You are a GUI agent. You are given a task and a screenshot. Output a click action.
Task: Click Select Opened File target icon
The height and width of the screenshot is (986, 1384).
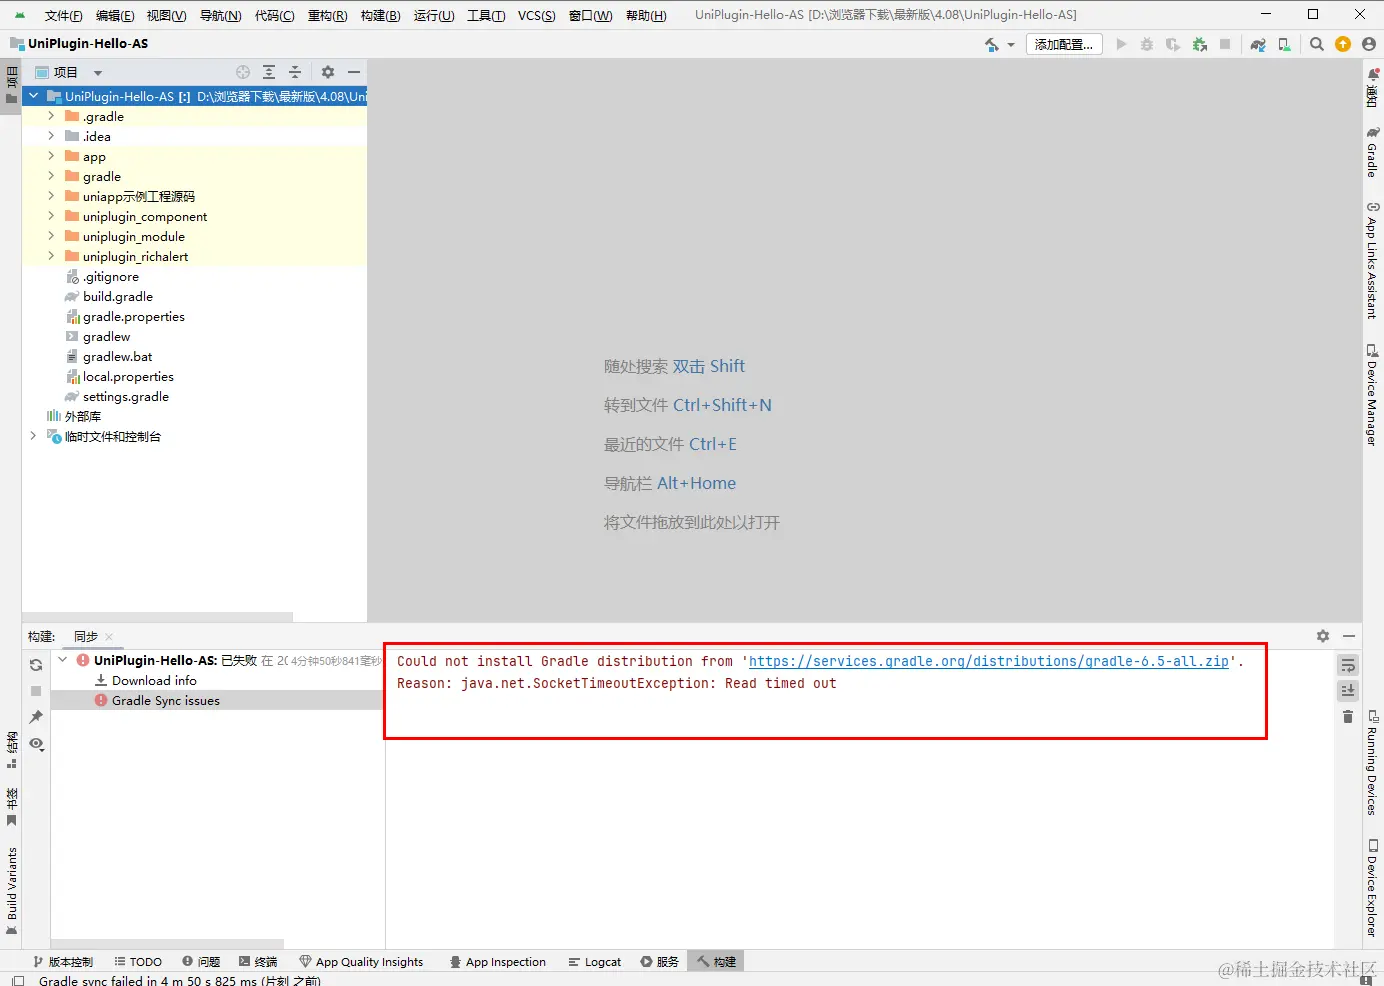pos(243,72)
